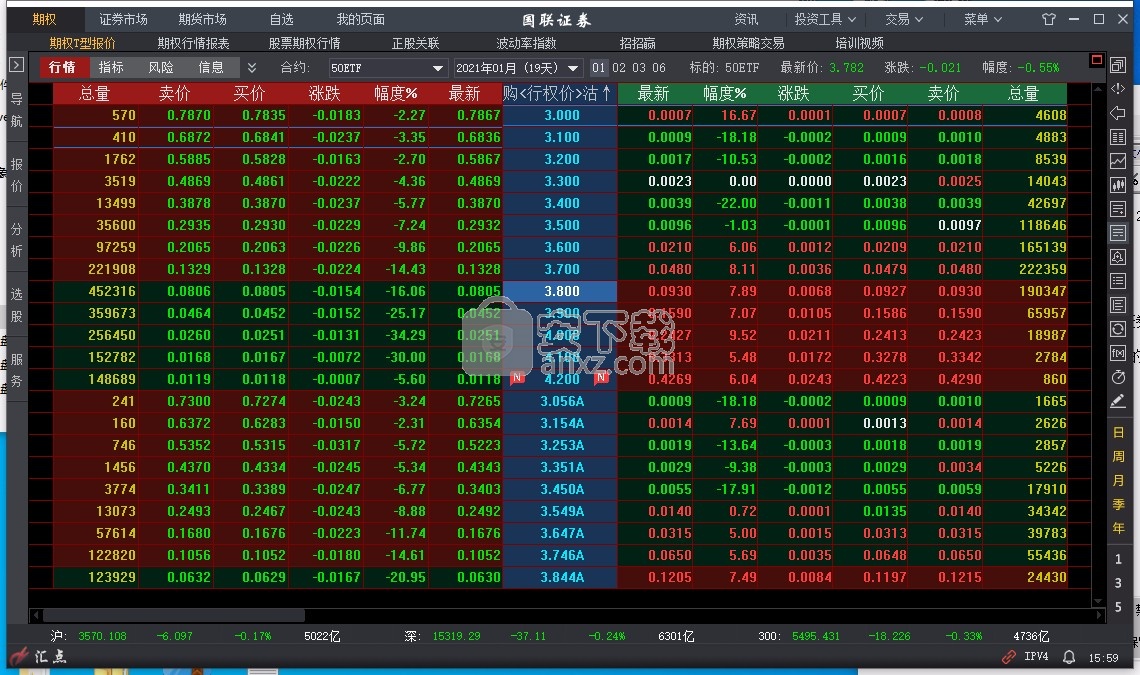Click the red link connection status icon
This screenshot has width=1140, height=675.
[x=1008, y=657]
